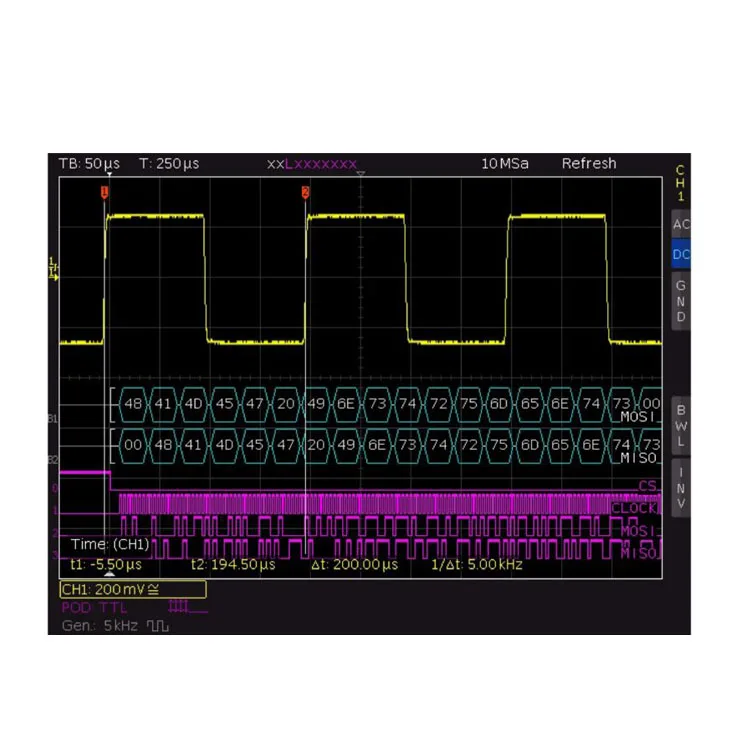This screenshot has height=750, width=750.
Task: Click decoded byte 4D in MOSI row
Action: click(194, 404)
